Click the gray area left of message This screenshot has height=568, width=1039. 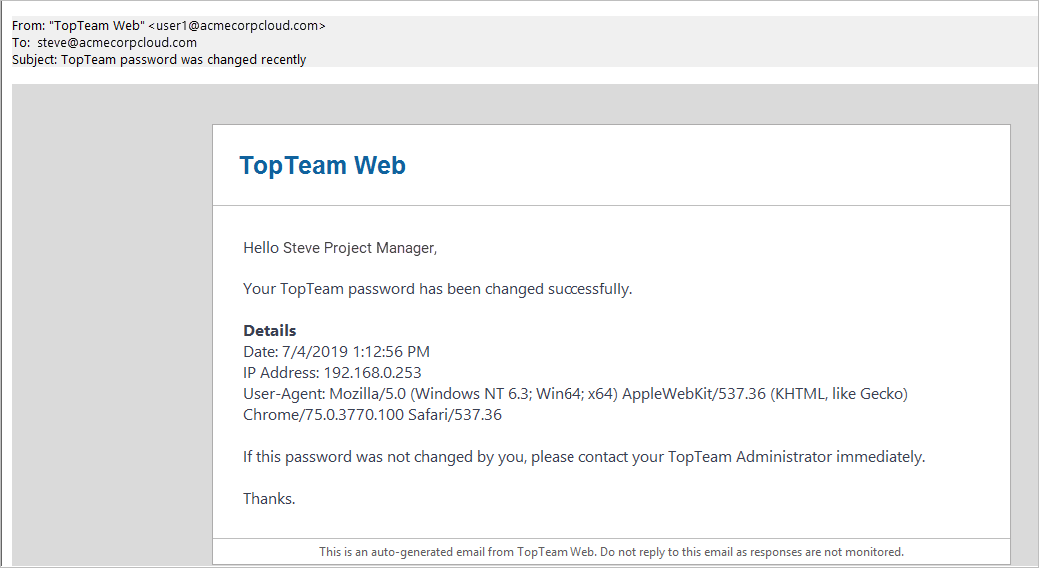pyautogui.click(x=112, y=325)
